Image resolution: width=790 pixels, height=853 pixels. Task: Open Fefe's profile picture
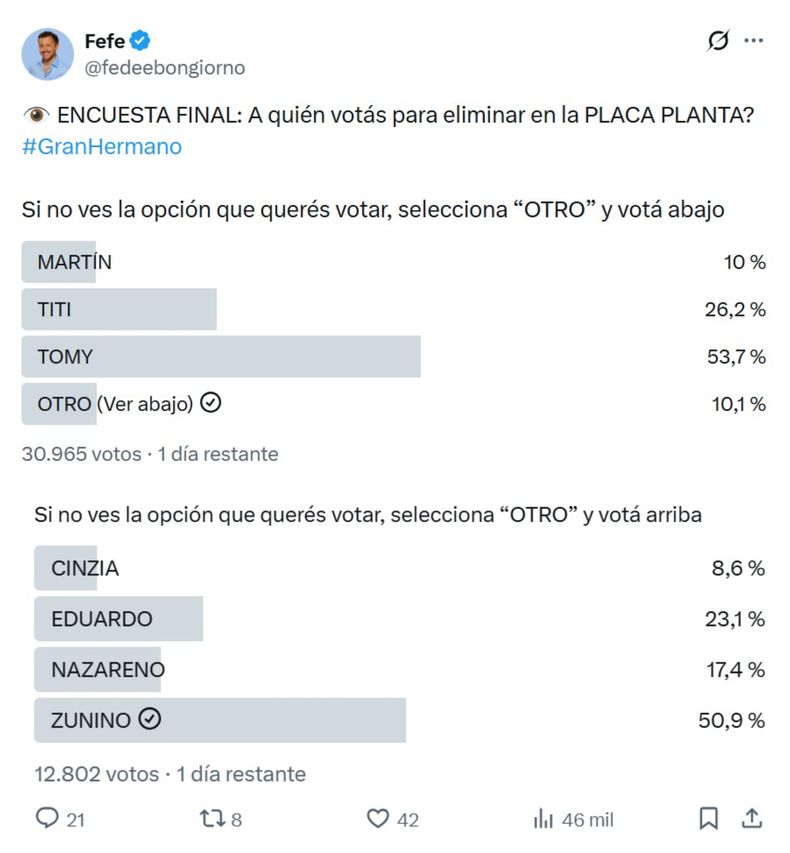point(47,54)
